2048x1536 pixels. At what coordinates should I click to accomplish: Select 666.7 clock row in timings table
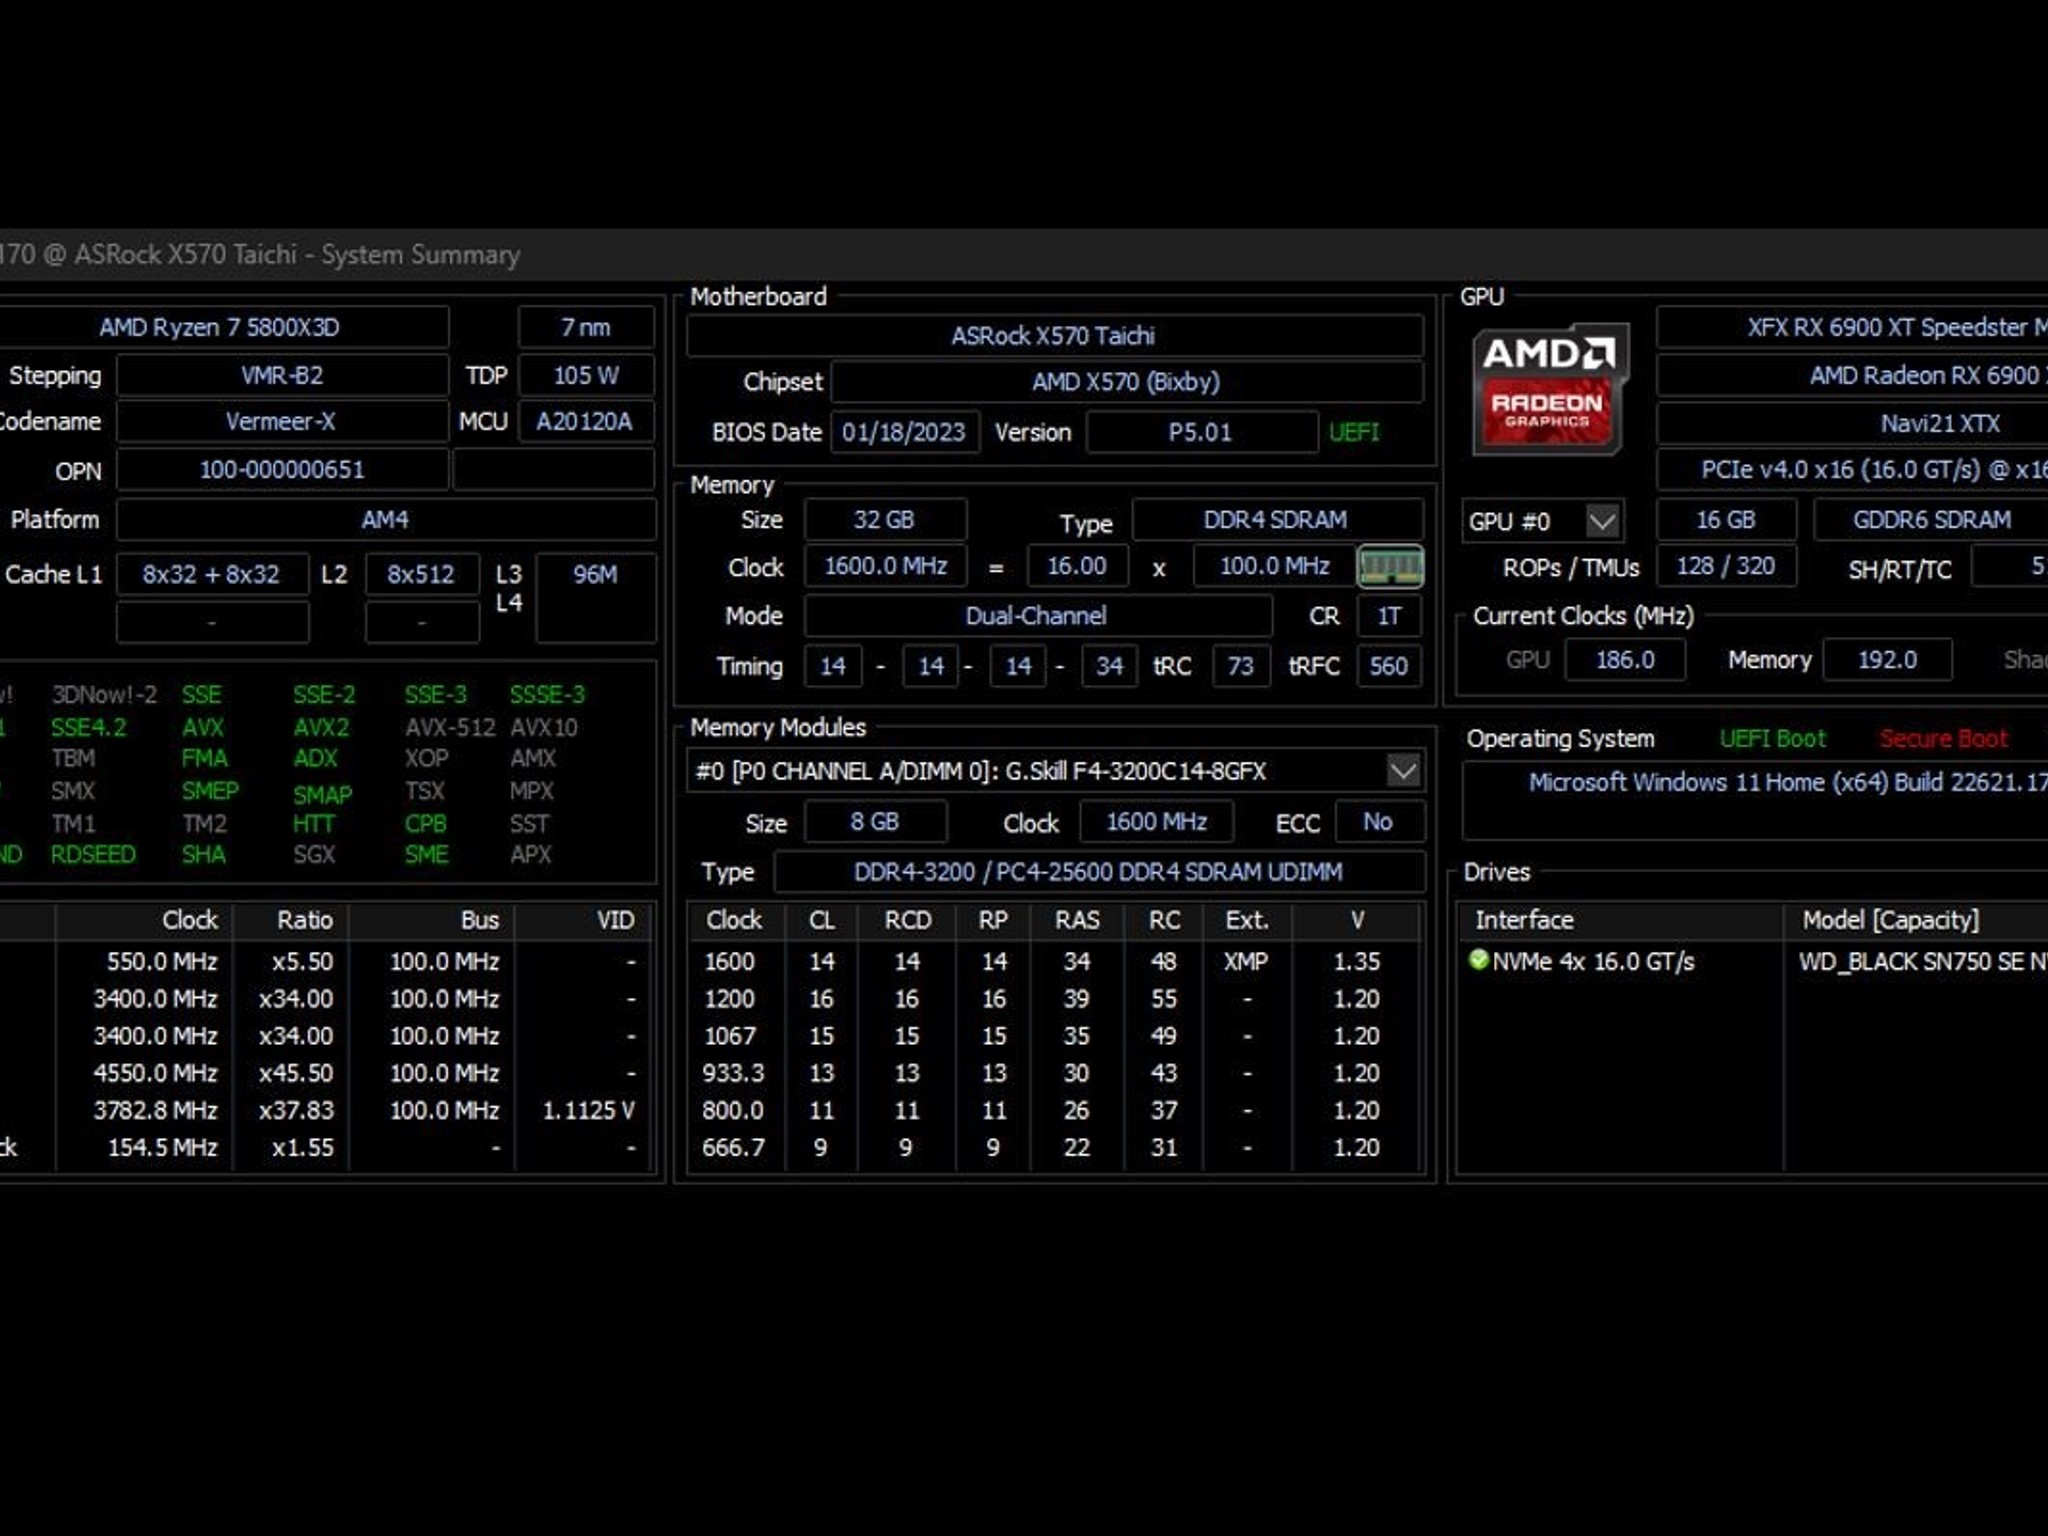coord(1053,1147)
